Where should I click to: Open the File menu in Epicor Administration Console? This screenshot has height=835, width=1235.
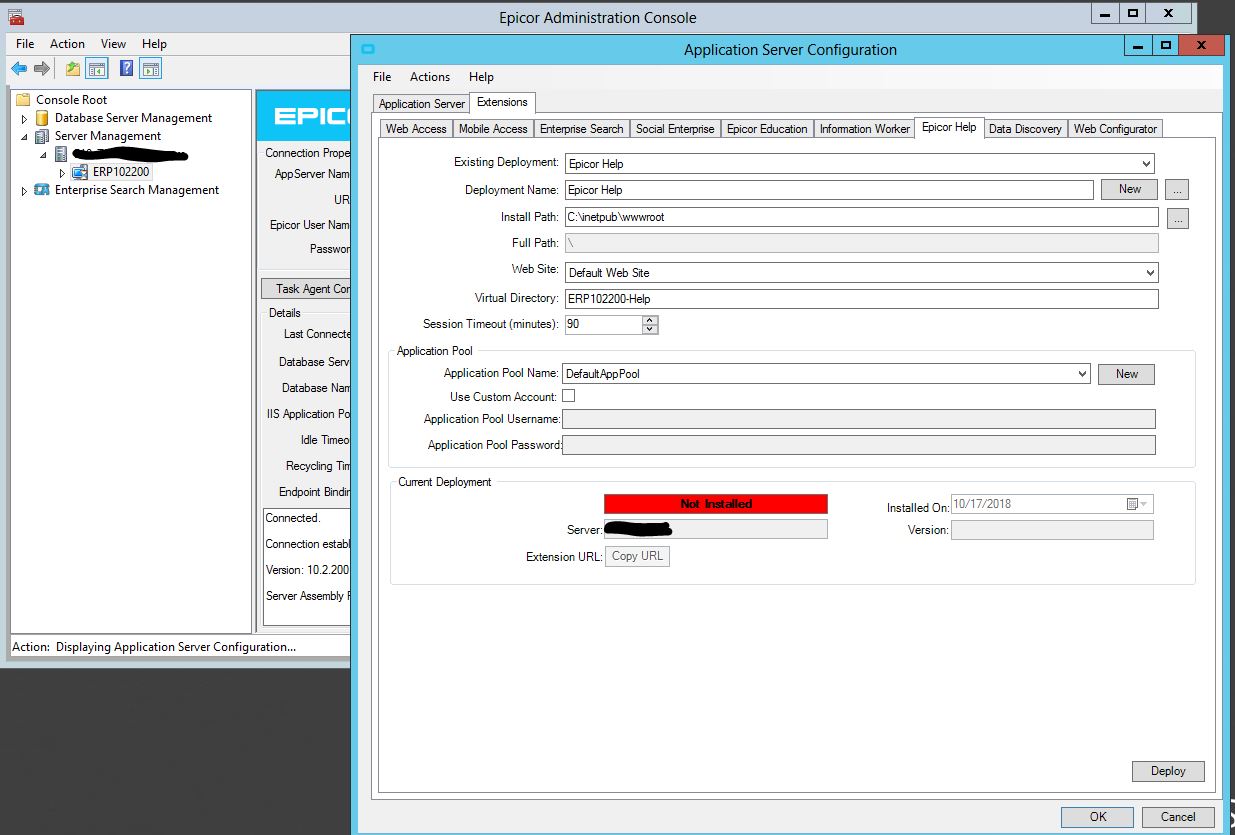pos(25,44)
